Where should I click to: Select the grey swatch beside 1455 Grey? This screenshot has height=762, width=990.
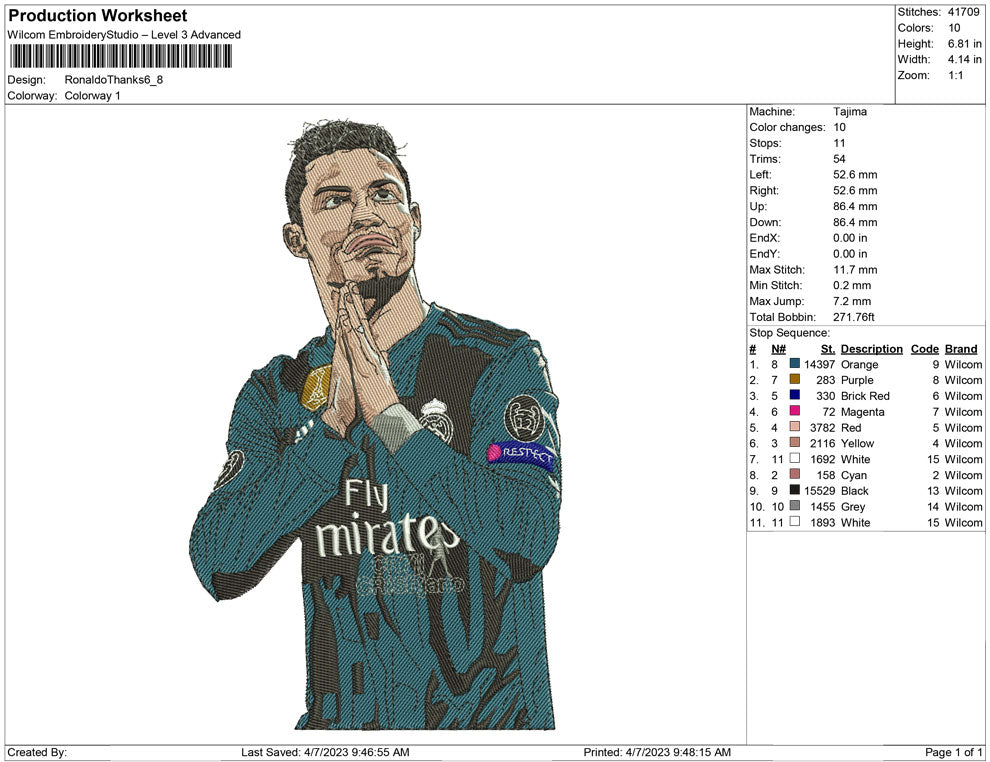coord(794,505)
